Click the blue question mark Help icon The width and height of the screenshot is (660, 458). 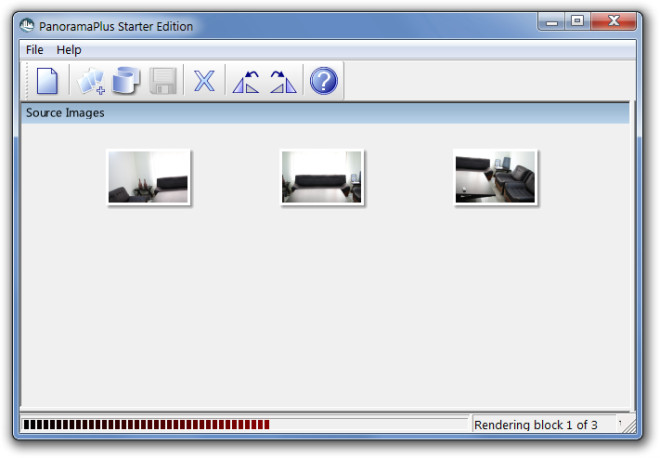(324, 81)
